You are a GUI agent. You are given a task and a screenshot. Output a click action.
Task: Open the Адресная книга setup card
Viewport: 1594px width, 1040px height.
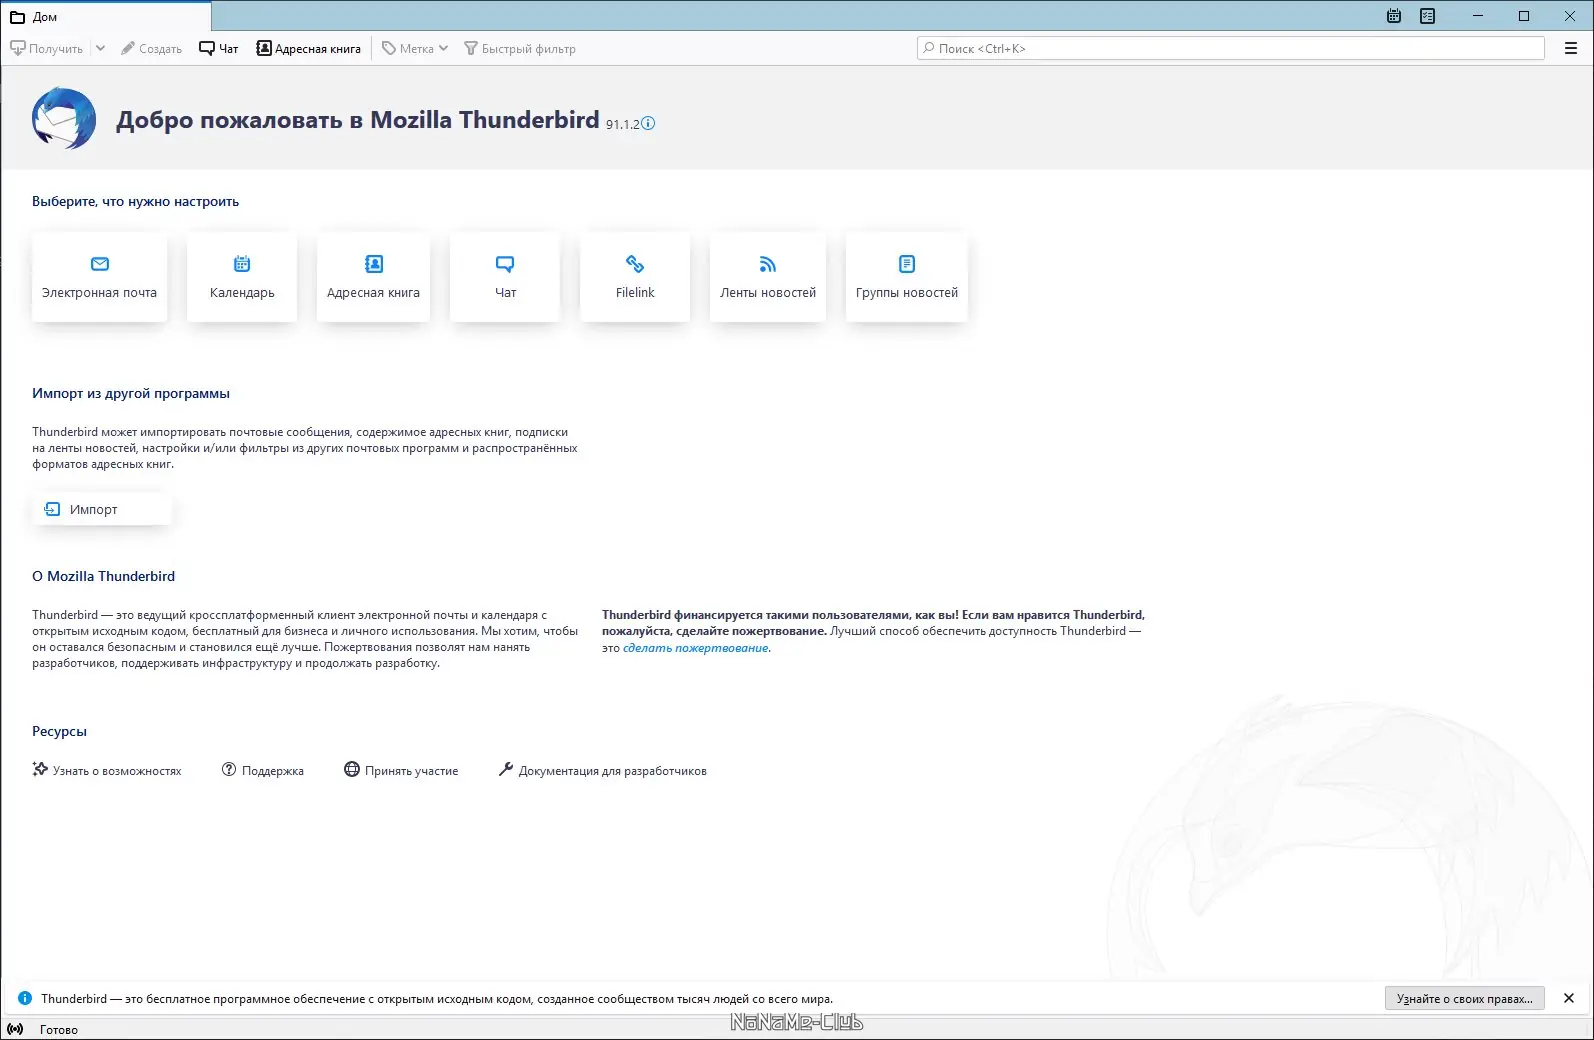[373, 277]
